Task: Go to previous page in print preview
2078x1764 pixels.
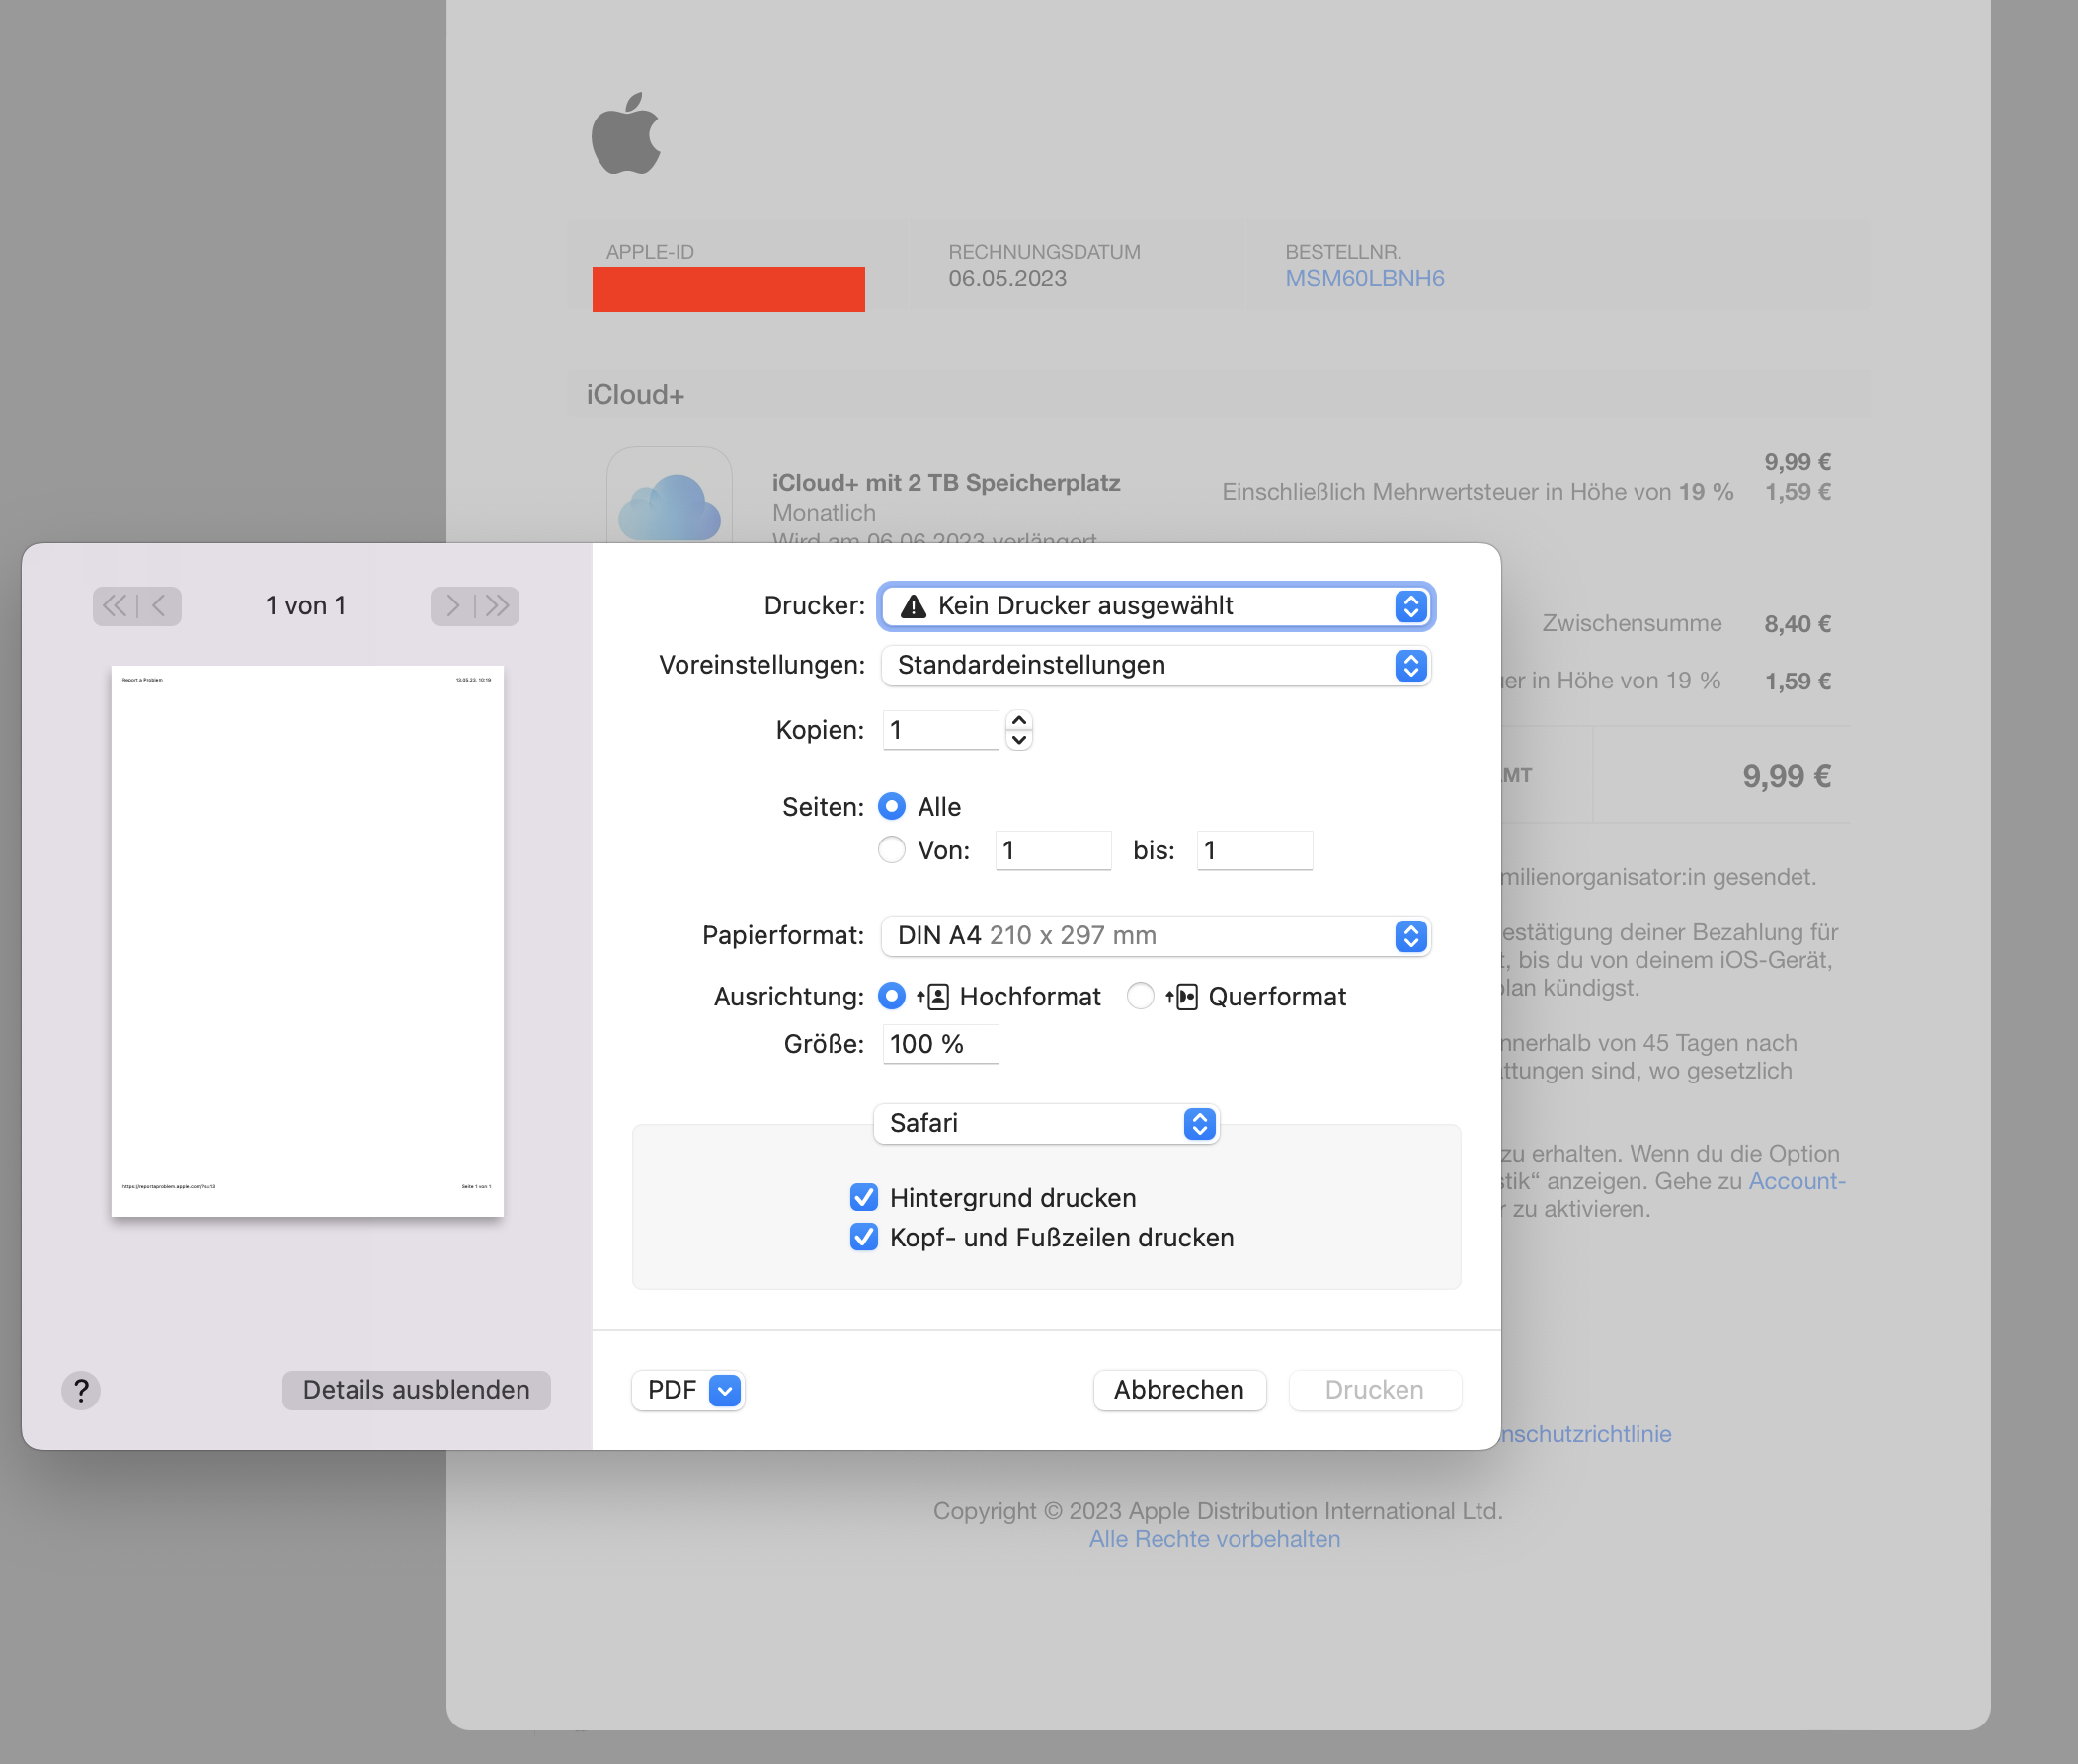Action: 159,606
